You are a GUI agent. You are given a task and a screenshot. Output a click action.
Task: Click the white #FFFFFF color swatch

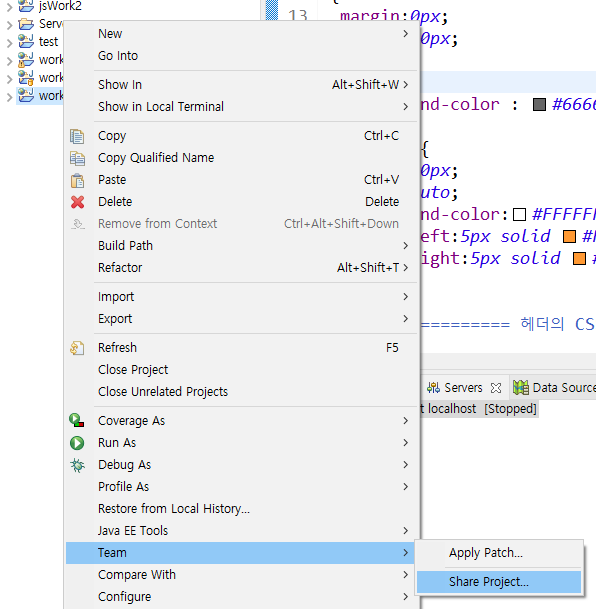coord(520,214)
